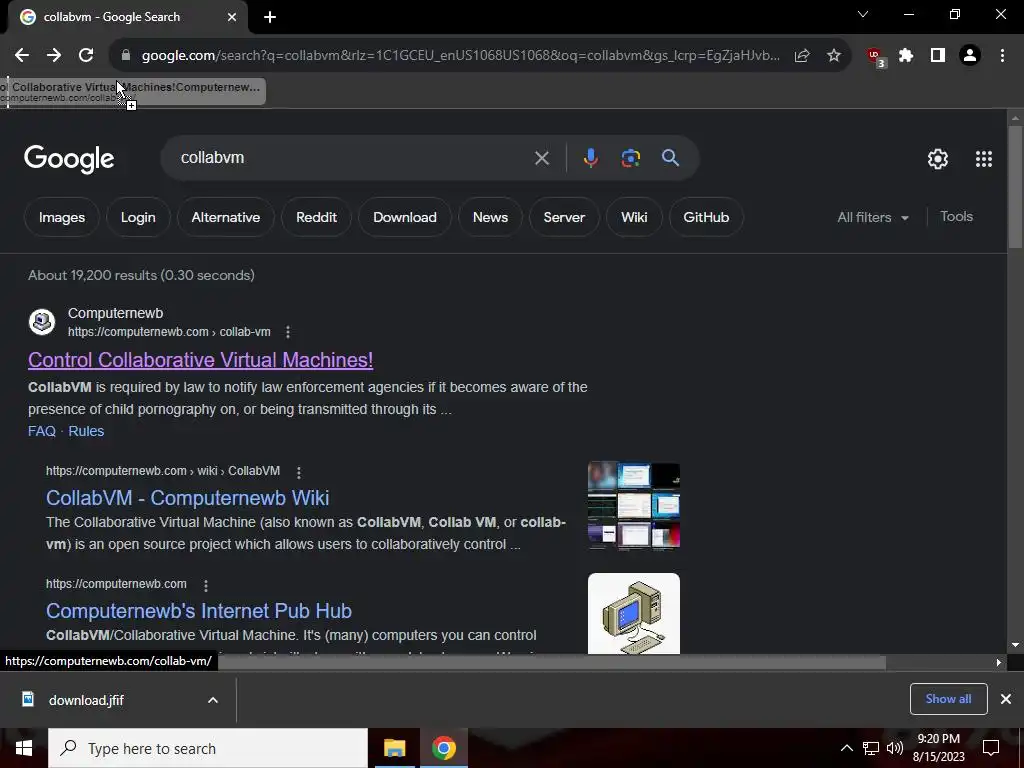Viewport: 1024px width, 768px height.
Task: Reload the Google search page
Action: (86, 56)
